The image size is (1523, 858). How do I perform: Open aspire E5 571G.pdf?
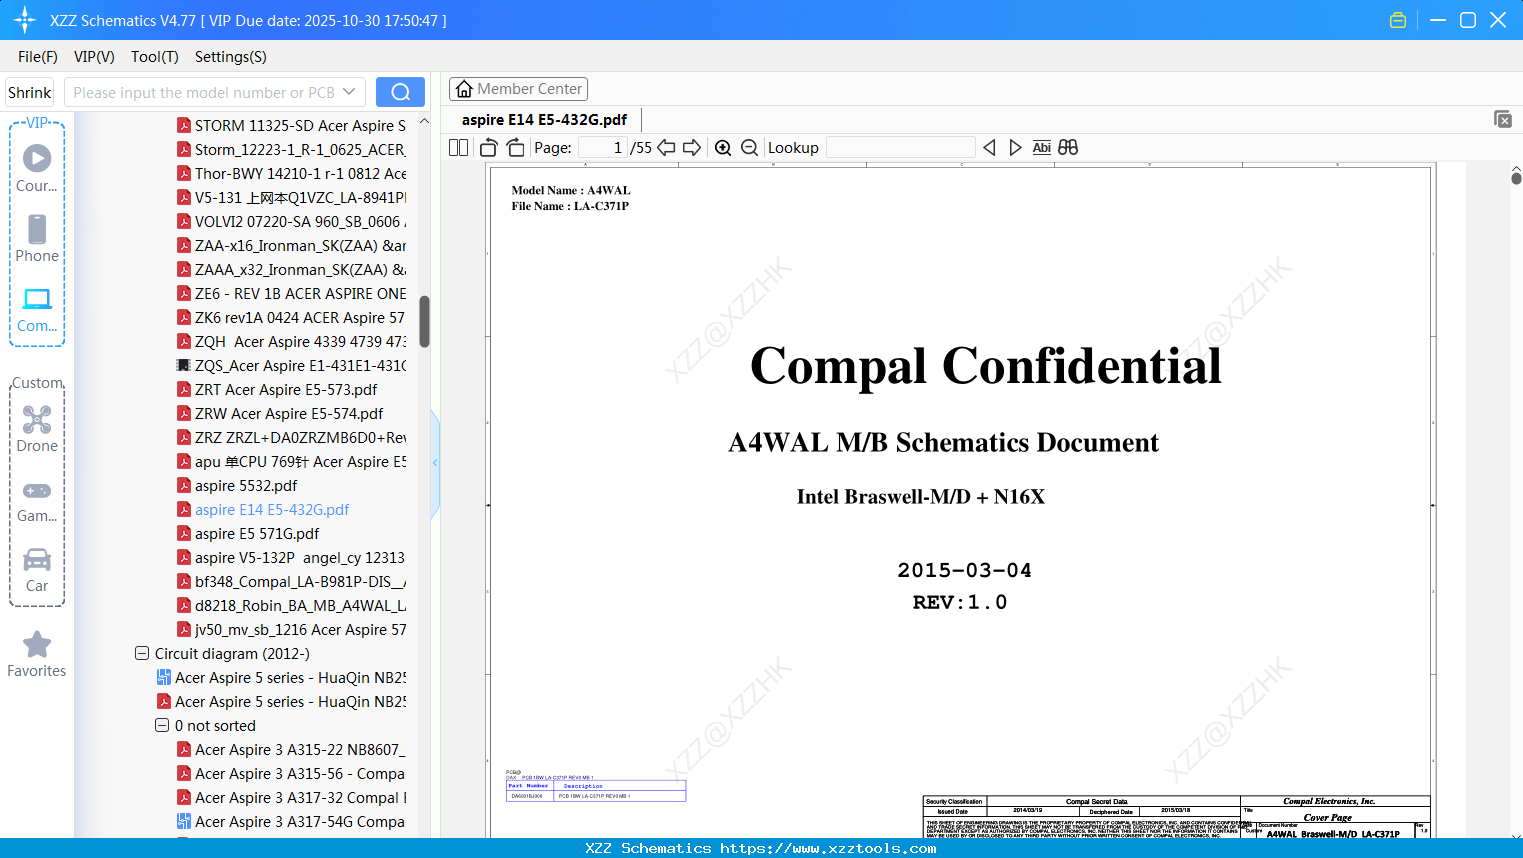[x=248, y=534]
